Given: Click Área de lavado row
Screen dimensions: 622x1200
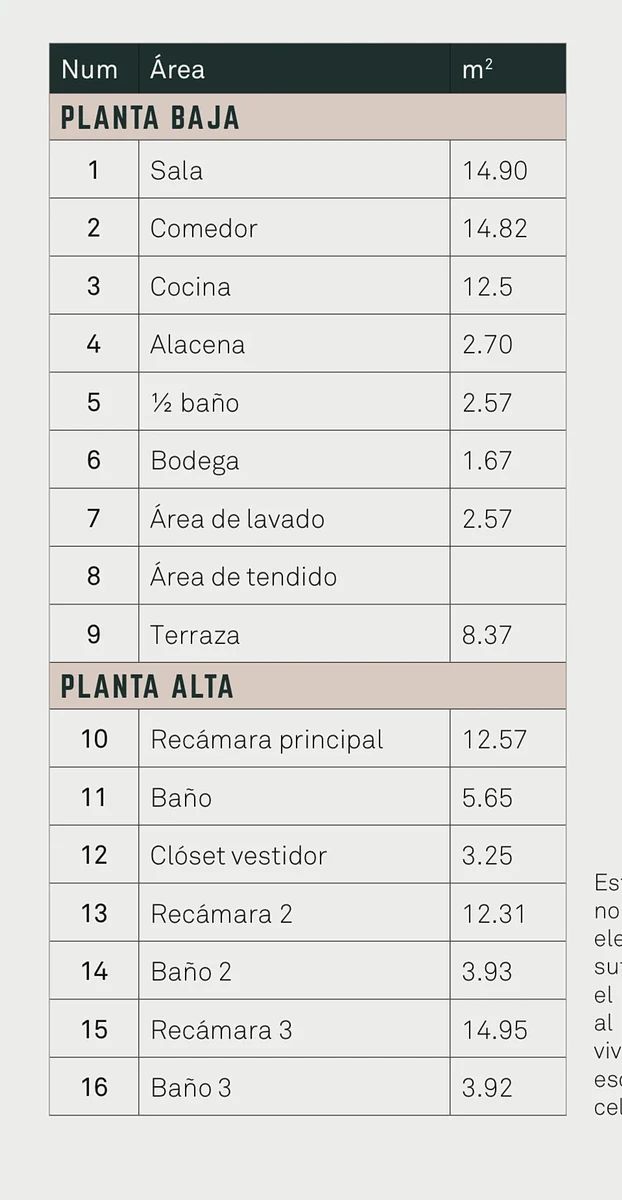Looking at the screenshot, I should click(x=307, y=518).
